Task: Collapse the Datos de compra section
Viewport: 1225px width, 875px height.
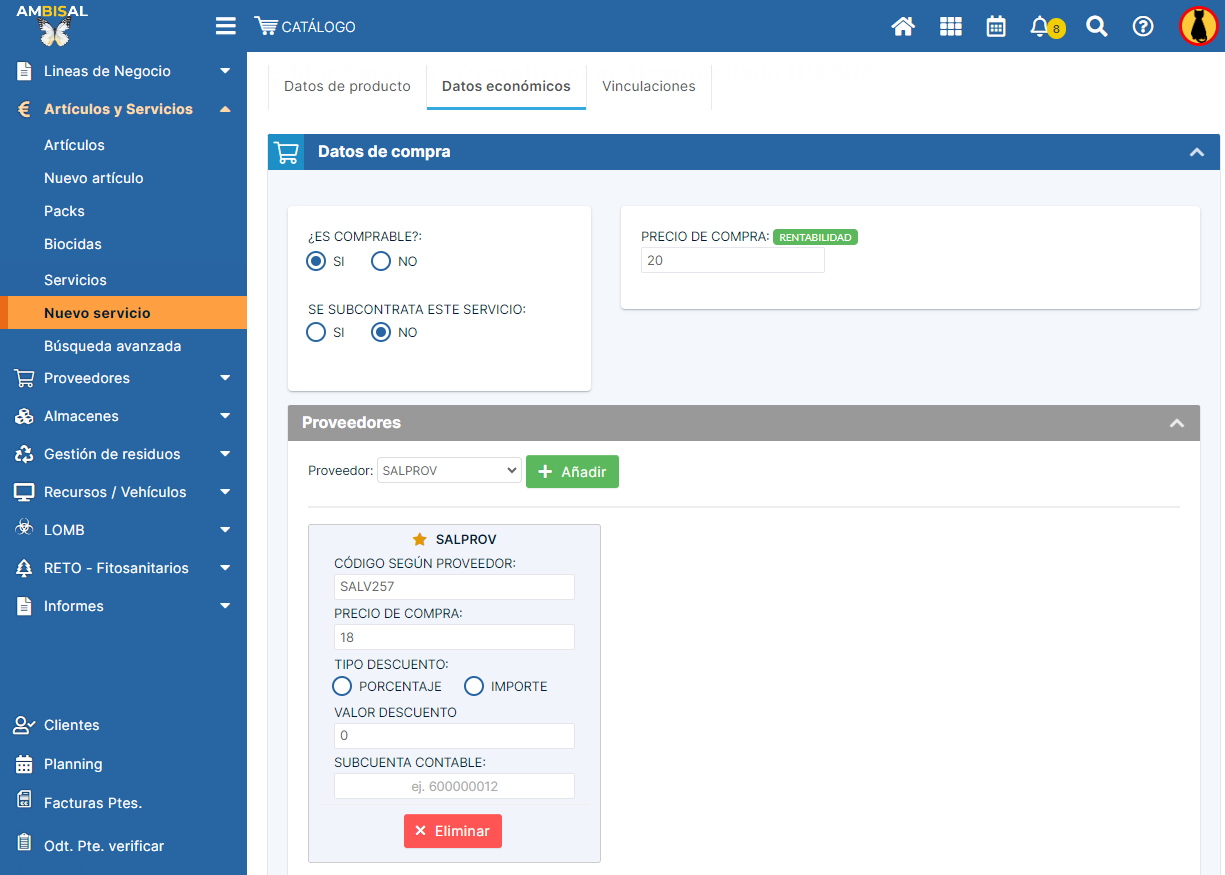Action: coord(1196,152)
